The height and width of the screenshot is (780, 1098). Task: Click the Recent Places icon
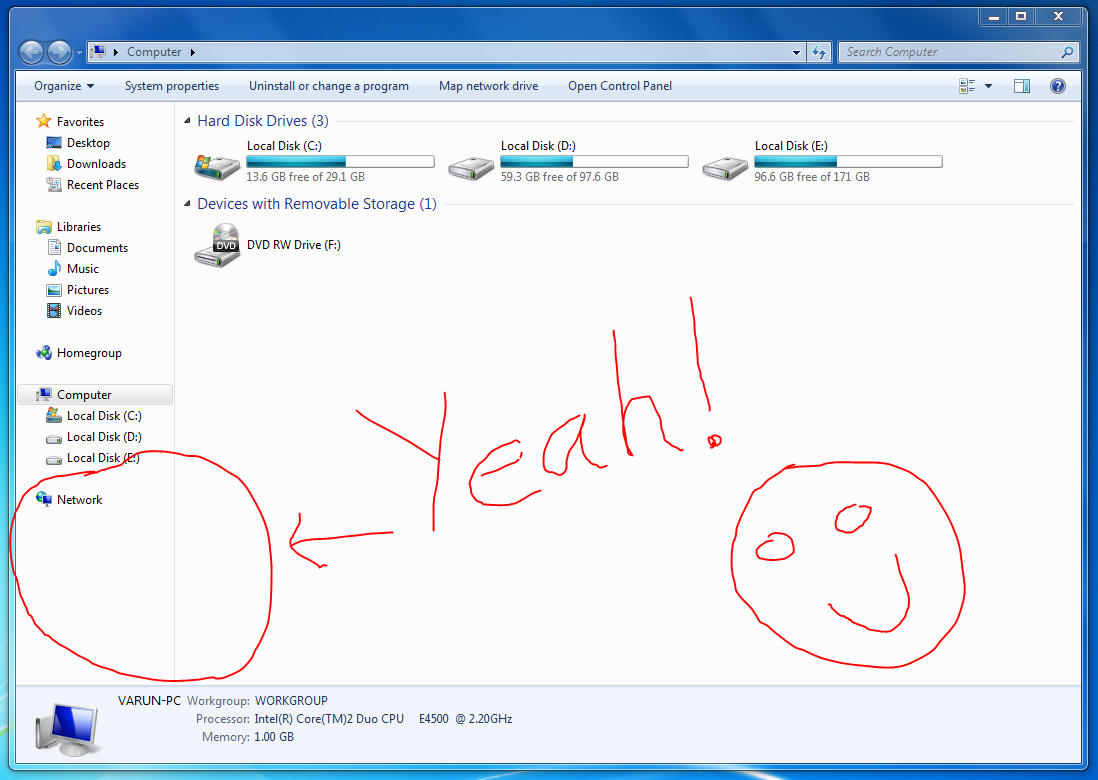pyautogui.click(x=54, y=185)
